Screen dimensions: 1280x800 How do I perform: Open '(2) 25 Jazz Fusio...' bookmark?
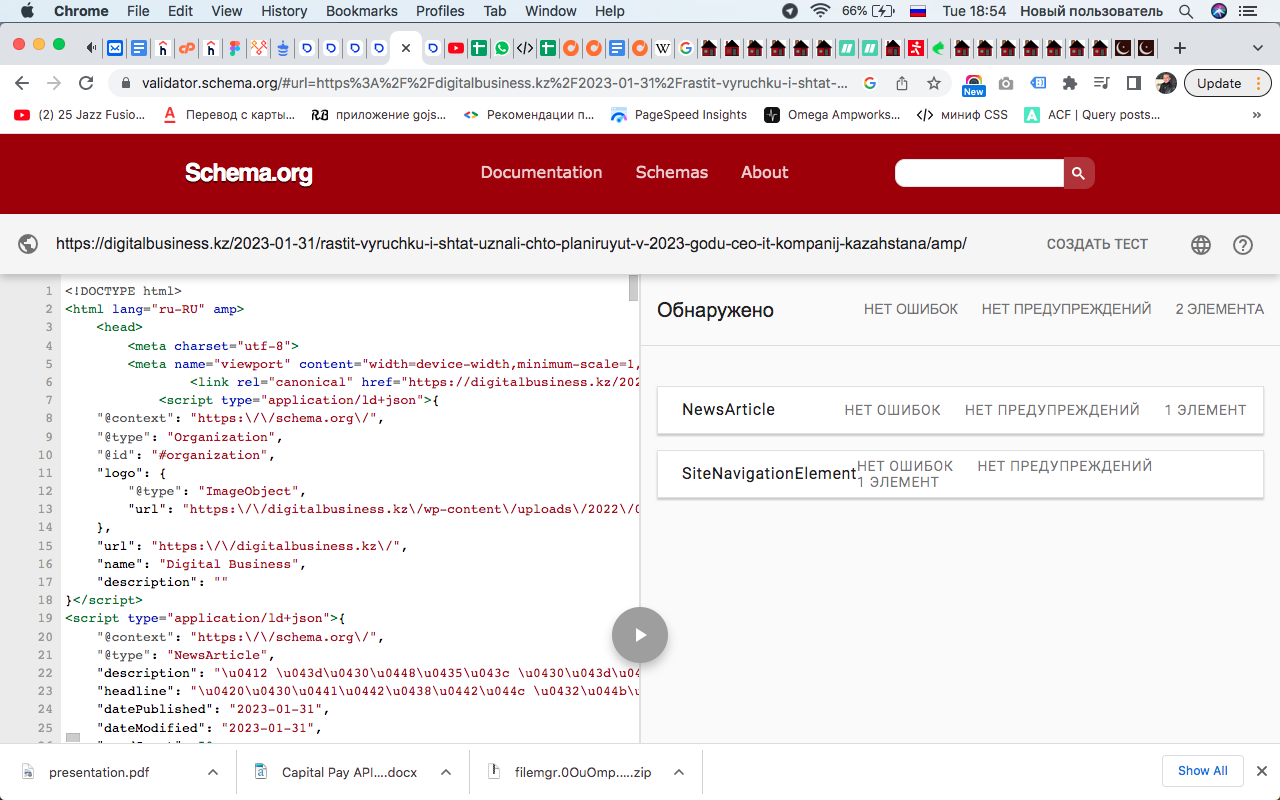click(x=80, y=115)
